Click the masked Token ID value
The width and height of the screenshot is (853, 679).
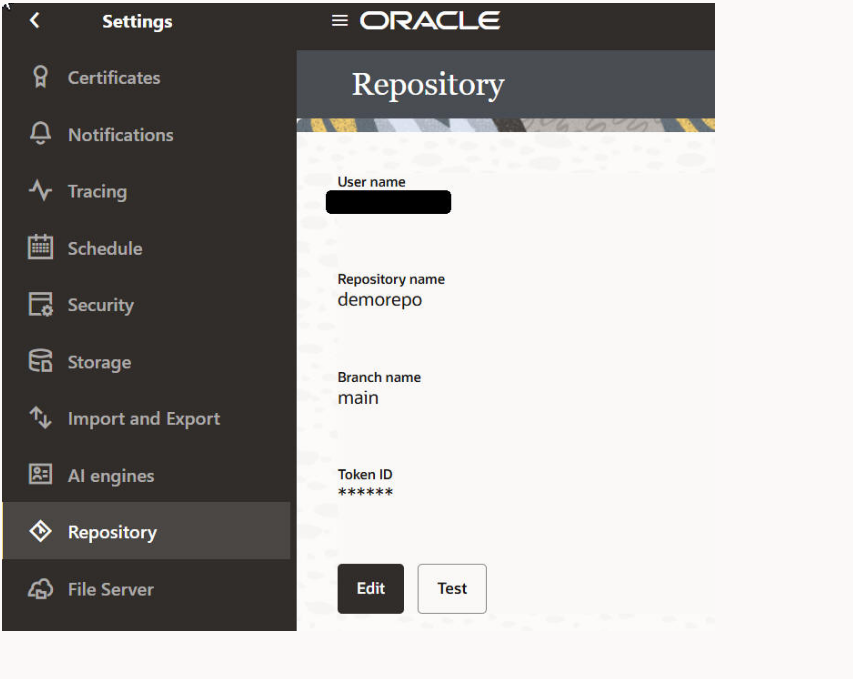pos(365,491)
